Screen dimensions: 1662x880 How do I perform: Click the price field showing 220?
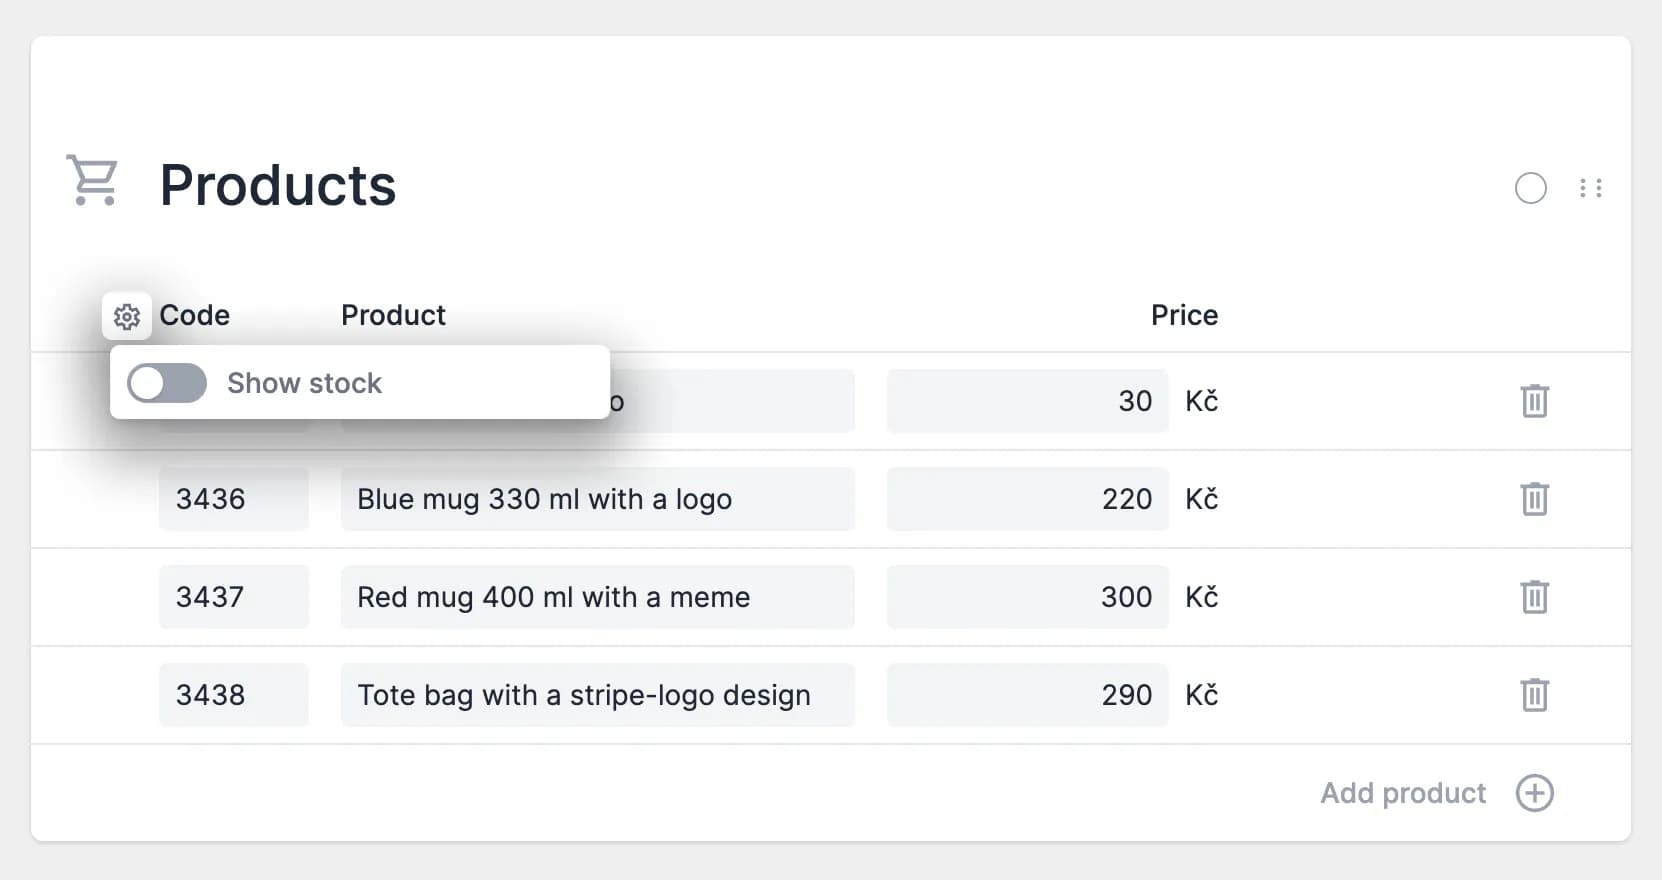[x=1027, y=499]
